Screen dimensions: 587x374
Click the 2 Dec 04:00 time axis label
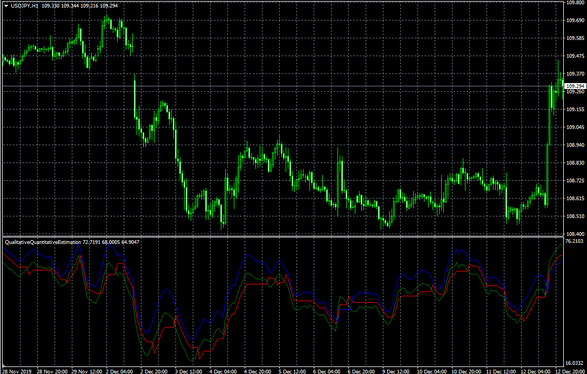tap(119, 371)
